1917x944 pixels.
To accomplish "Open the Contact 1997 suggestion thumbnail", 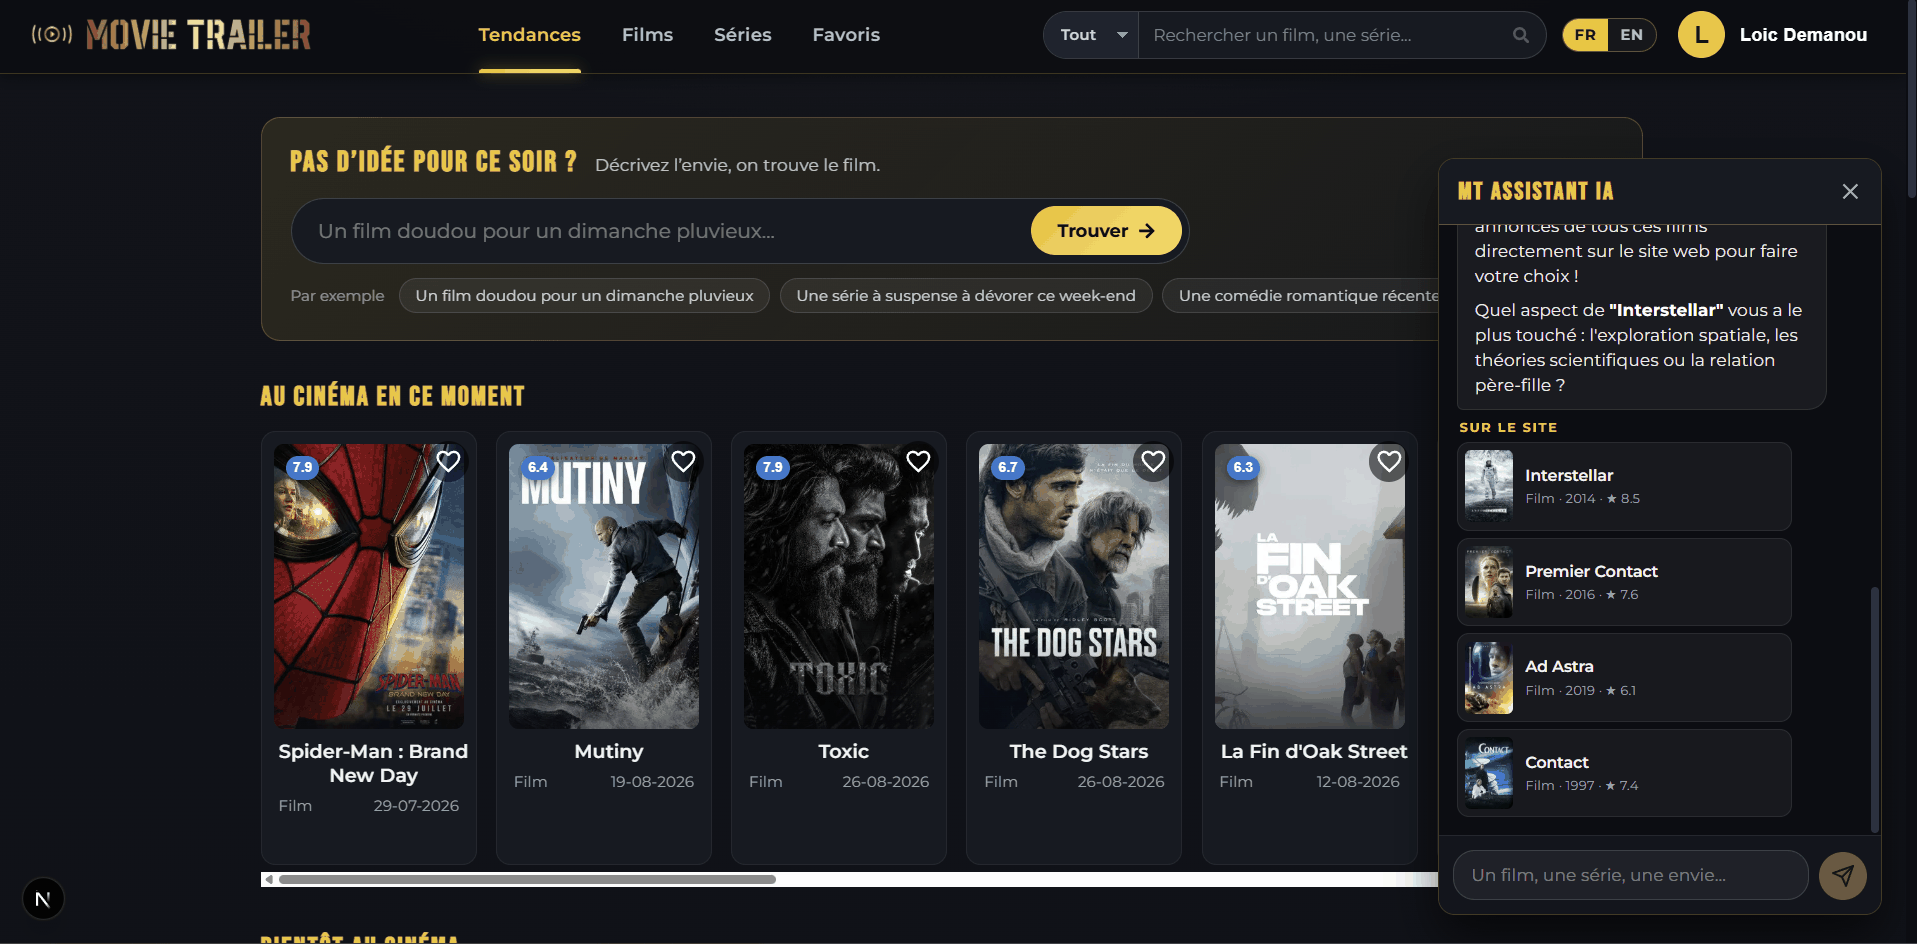I will pos(1489,773).
